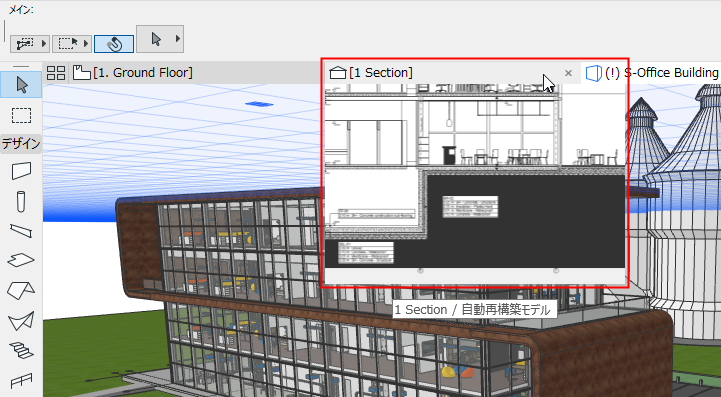Click the marquee arrow selection mode button
Screen dimensions: 721x397
pos(68,44)
